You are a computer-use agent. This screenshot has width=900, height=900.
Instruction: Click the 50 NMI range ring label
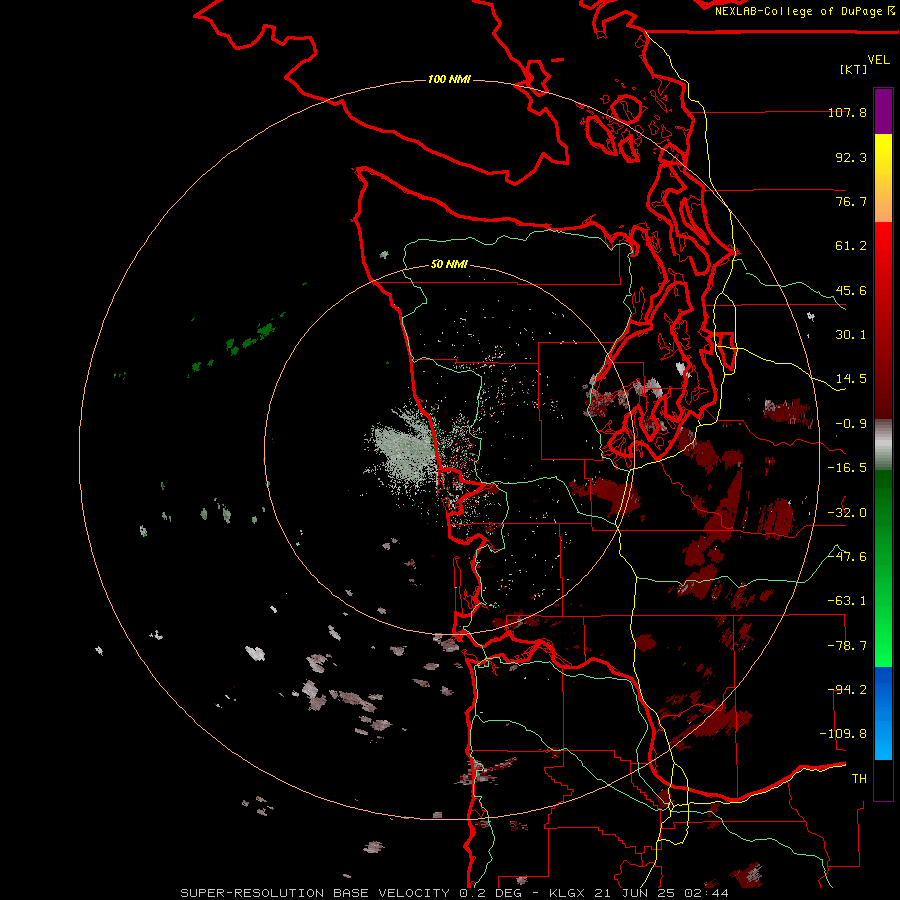click(449, 264)
